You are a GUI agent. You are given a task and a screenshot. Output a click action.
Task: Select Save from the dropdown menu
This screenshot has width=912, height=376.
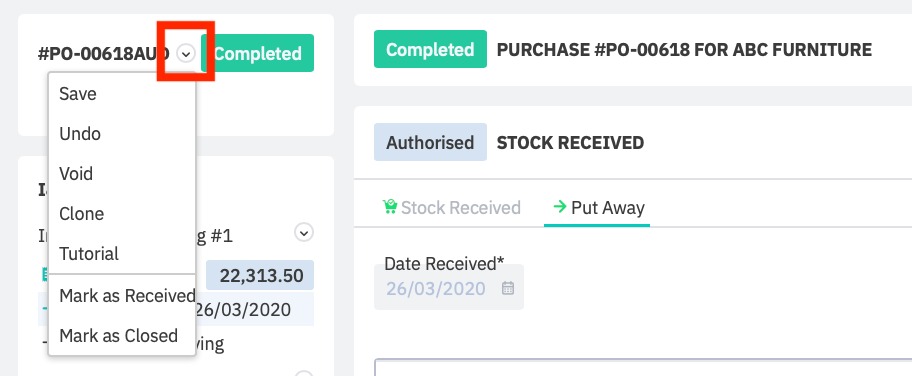coord(122,94)
